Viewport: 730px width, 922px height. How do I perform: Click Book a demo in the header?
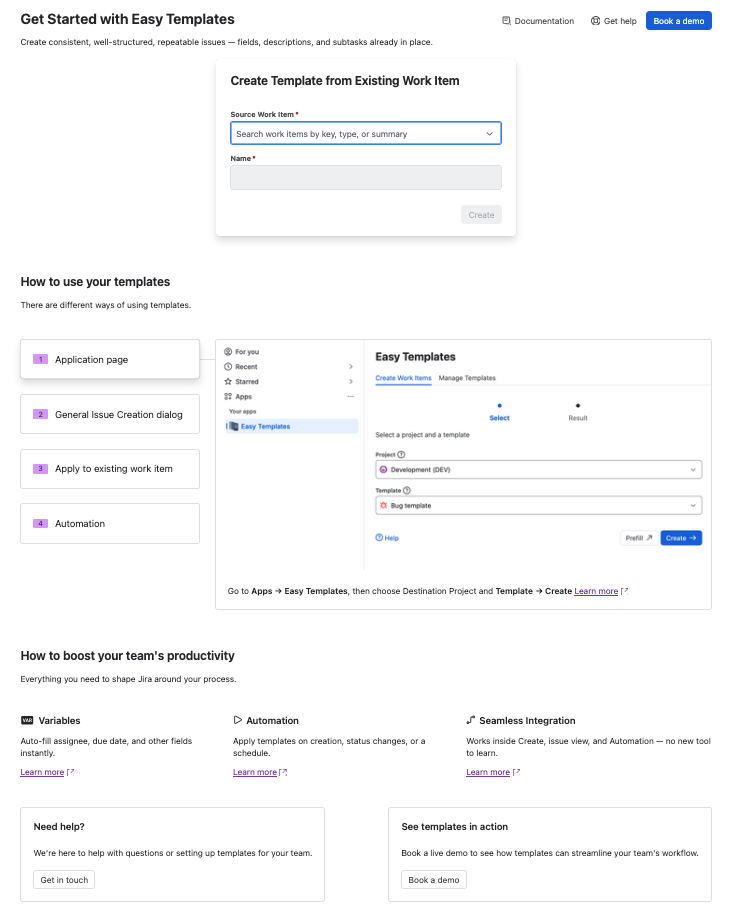(678, 21)
